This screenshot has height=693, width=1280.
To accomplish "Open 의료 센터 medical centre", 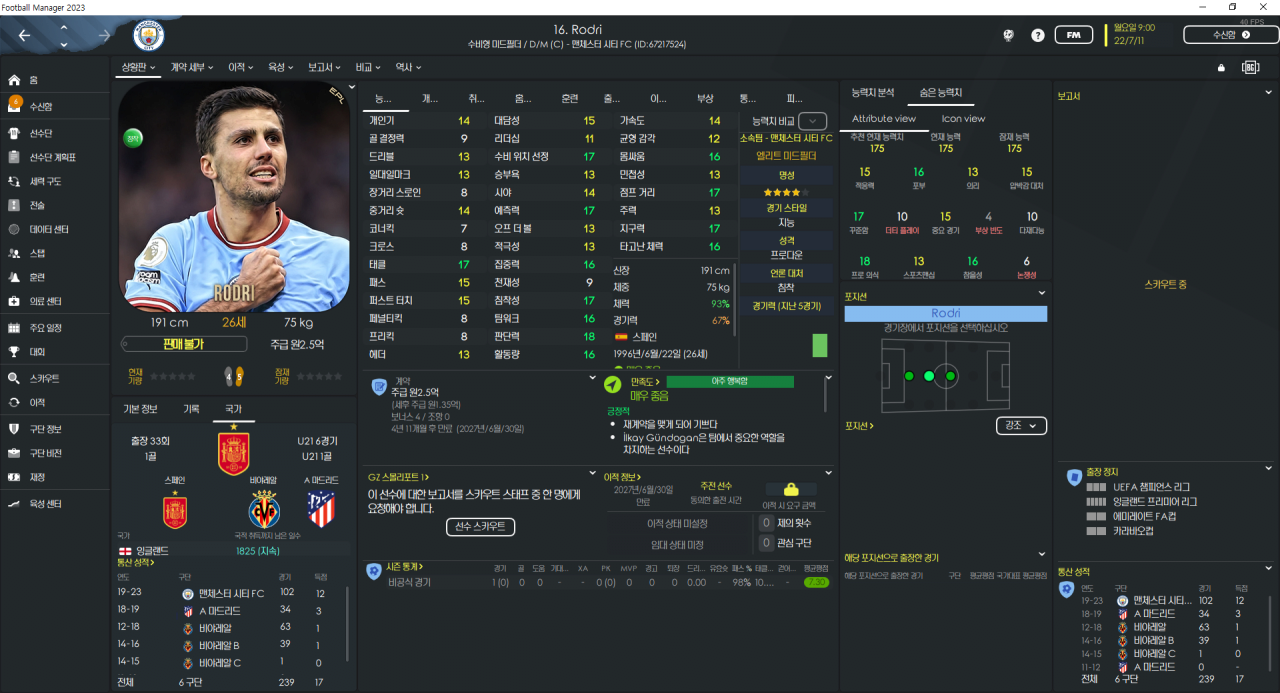I will (x=45, y=301).
